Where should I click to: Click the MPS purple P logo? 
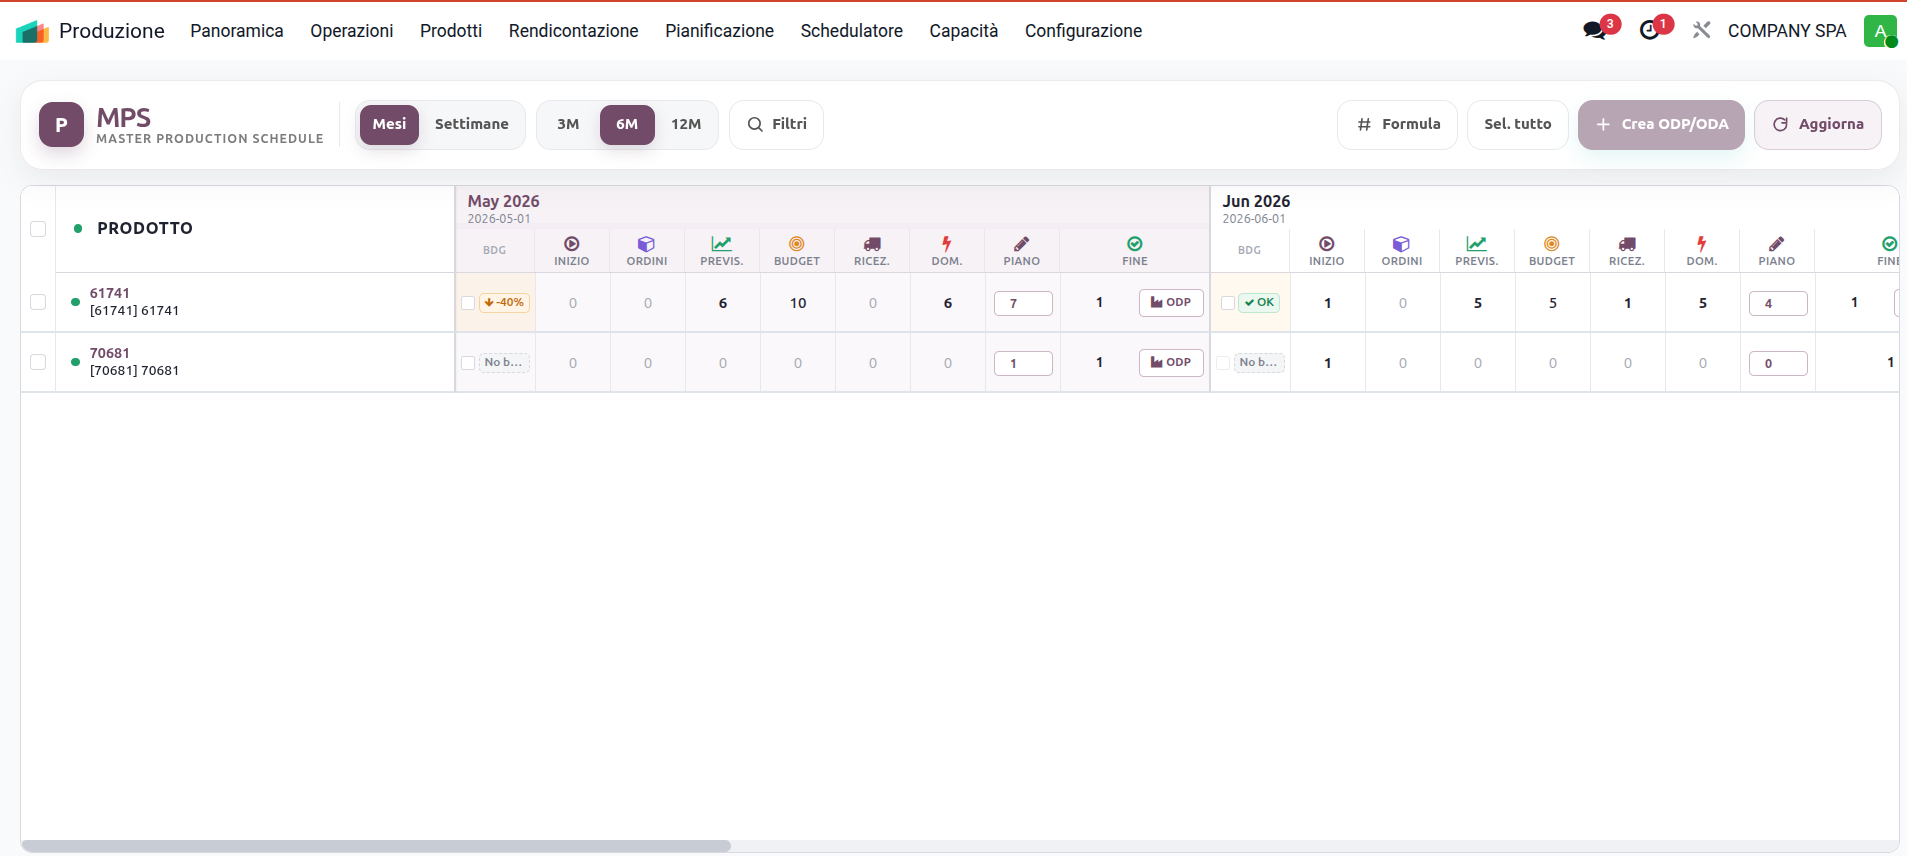(x=61, y=125)
